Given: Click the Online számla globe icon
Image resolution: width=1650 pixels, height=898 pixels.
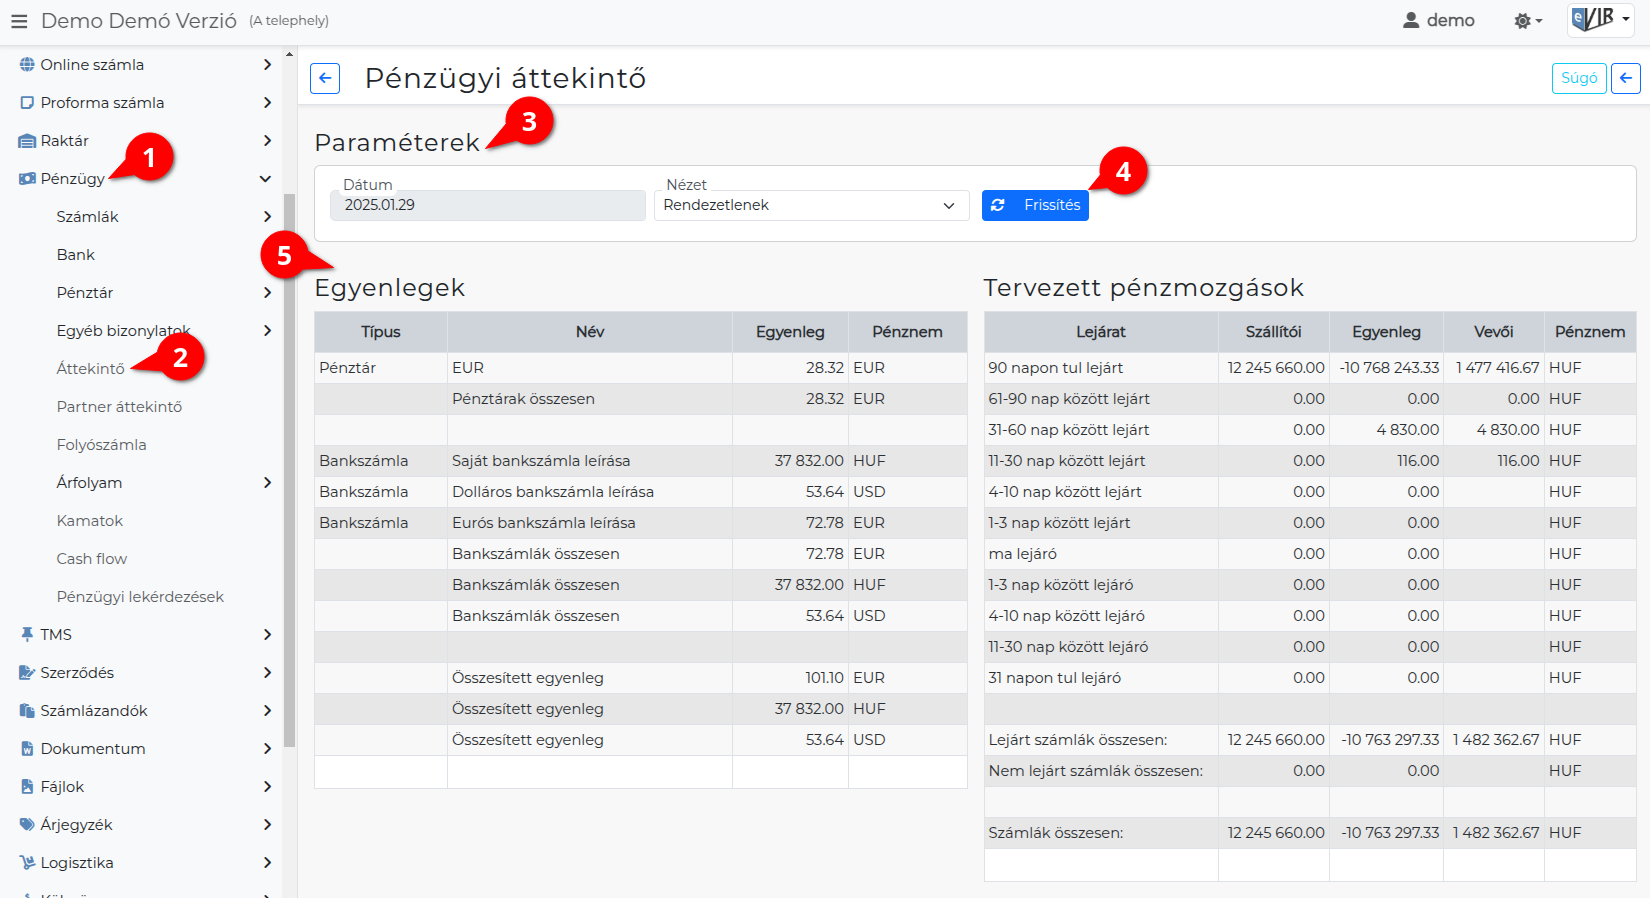Looking at the screenshot, I should [27, 65].
